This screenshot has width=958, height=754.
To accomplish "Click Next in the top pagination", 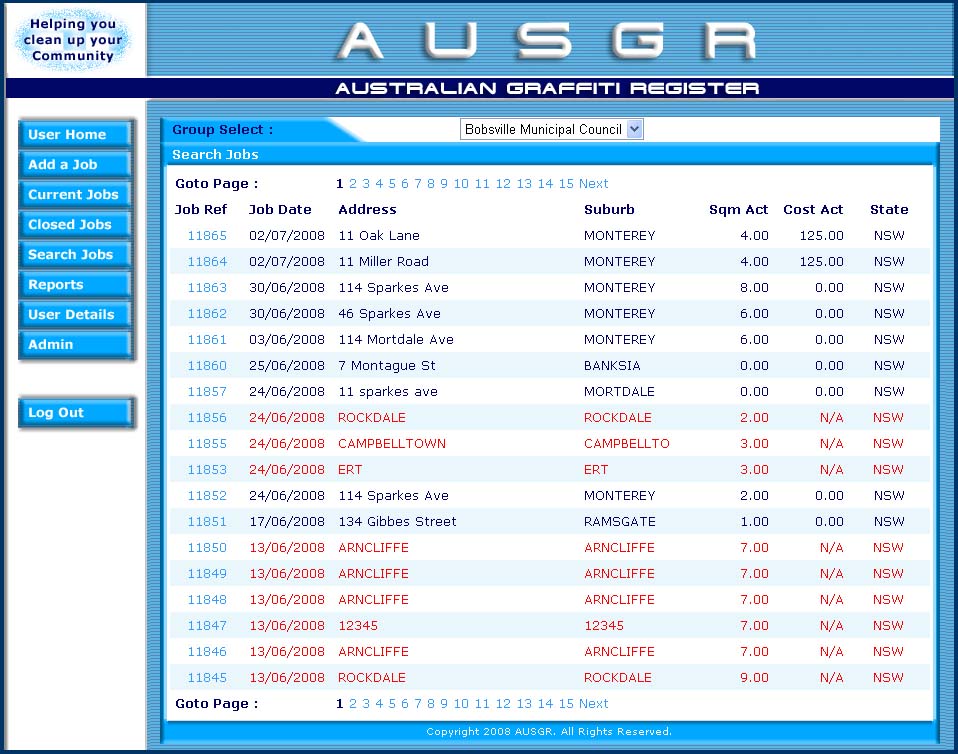I will [x=593, y=184].
